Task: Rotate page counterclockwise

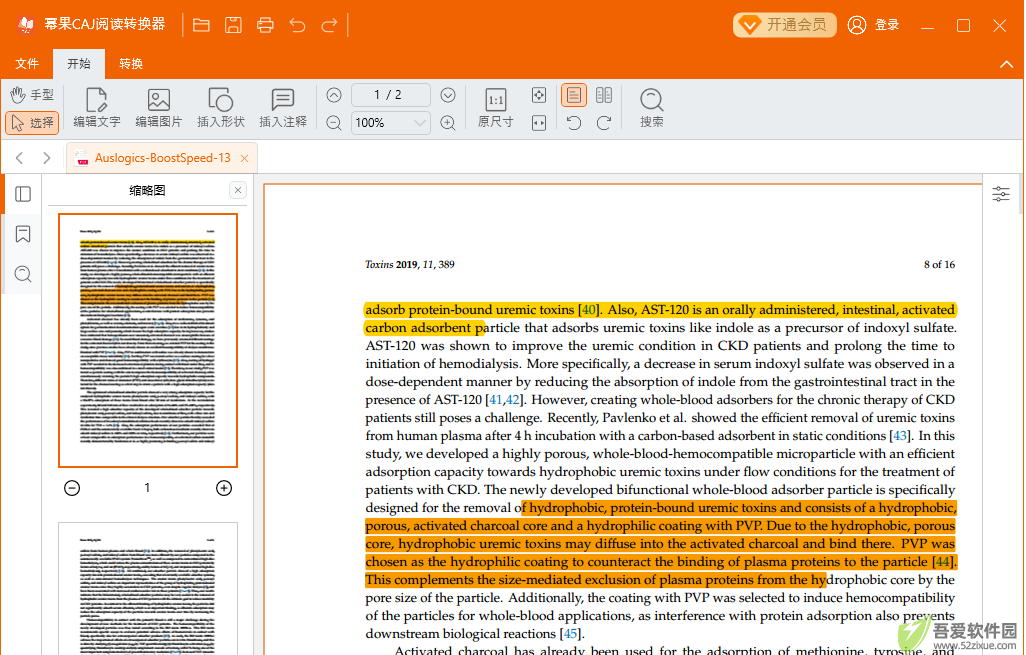Action: click(574, 122)
